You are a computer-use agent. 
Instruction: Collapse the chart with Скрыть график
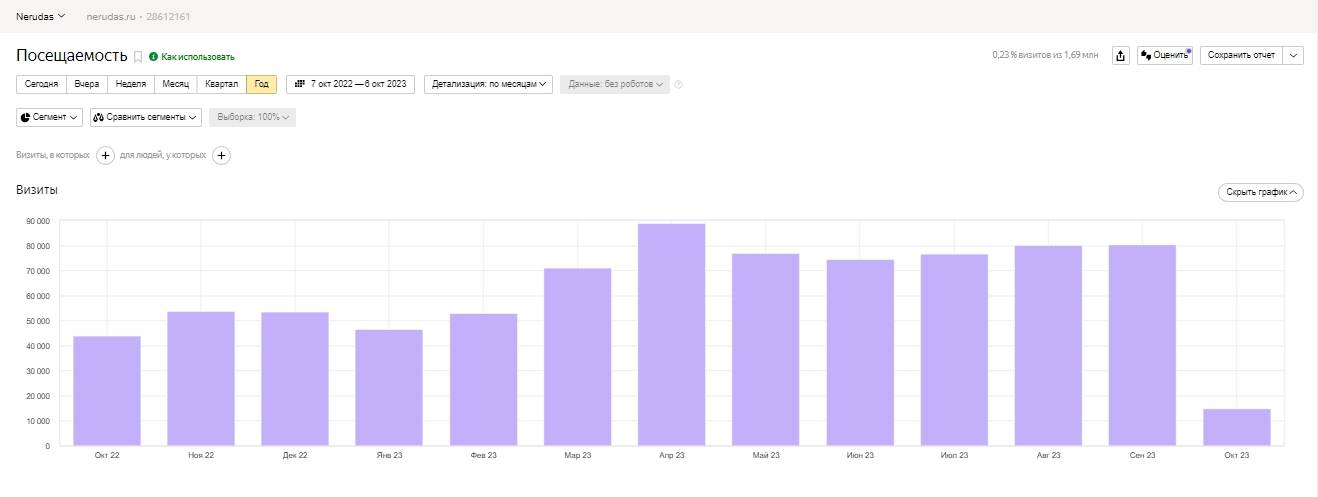1260,192
